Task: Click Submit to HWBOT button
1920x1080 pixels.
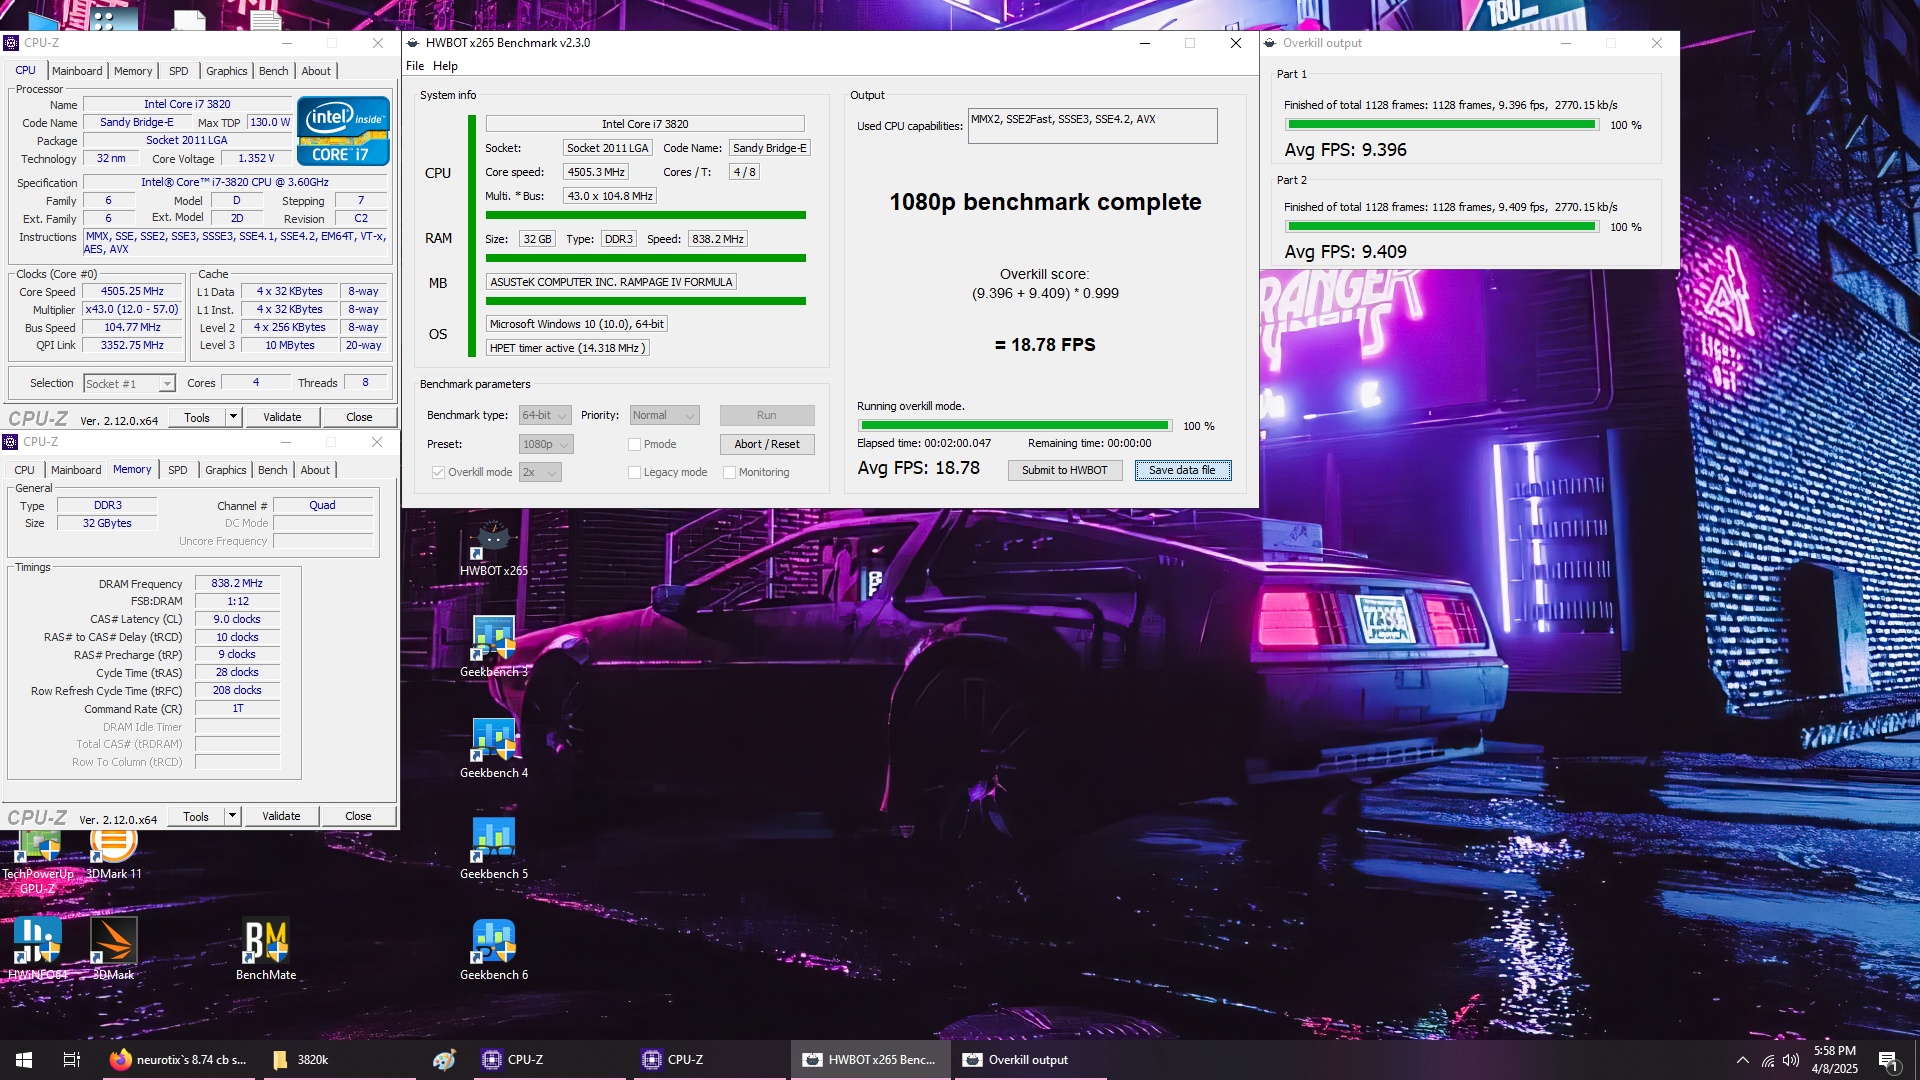Action: 1064,470
